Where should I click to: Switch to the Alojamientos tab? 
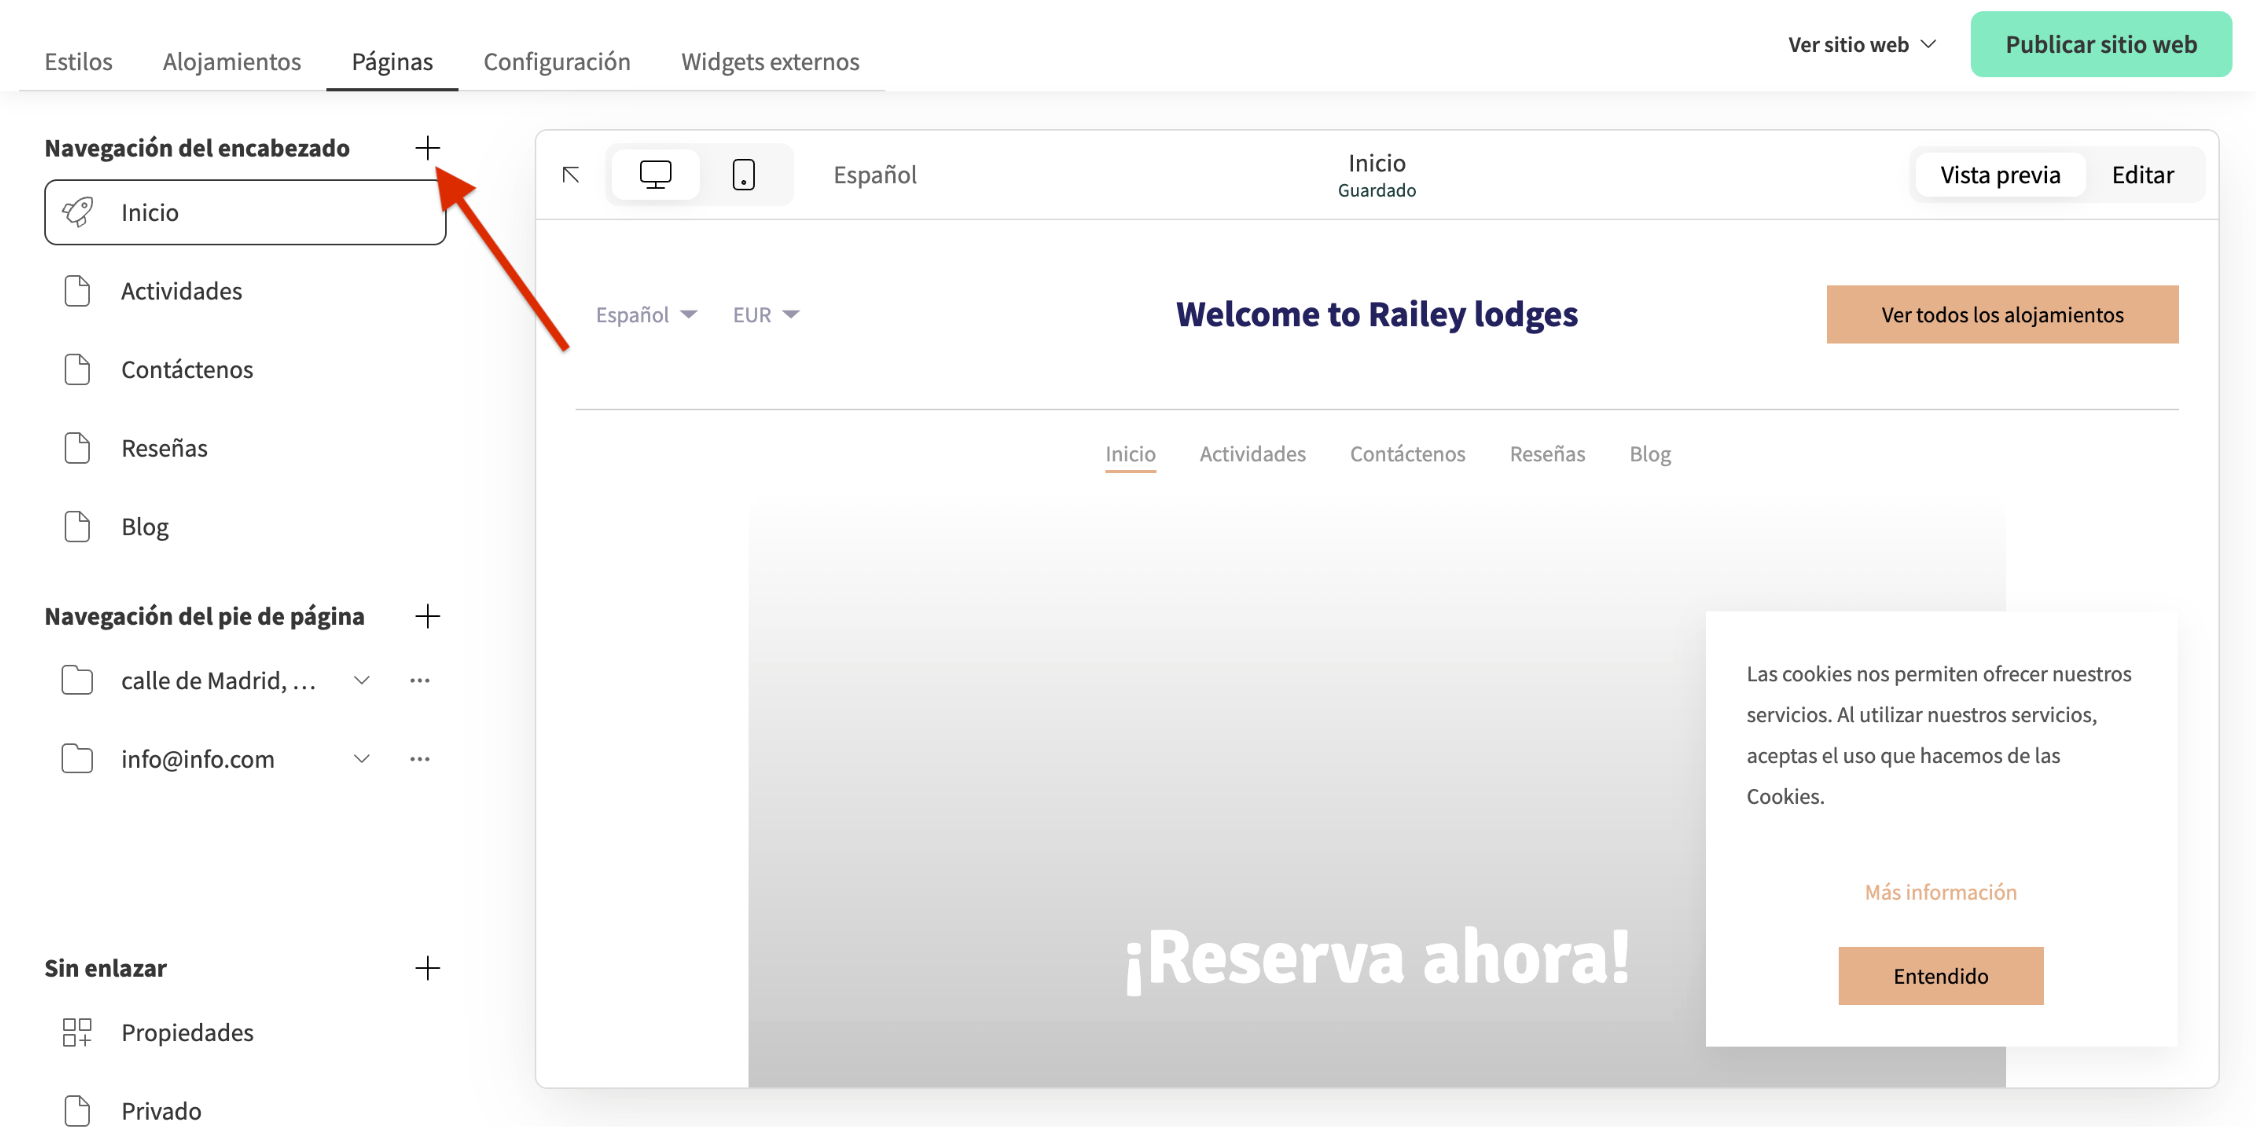point(231,61)
